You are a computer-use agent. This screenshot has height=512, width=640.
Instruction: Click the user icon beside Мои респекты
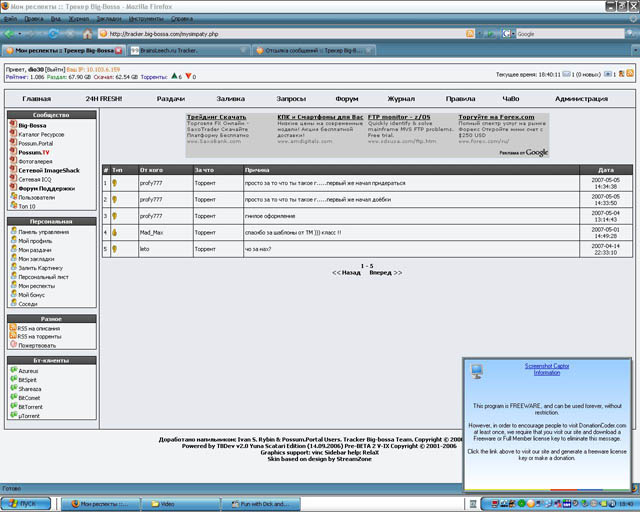tap(14, 285)
